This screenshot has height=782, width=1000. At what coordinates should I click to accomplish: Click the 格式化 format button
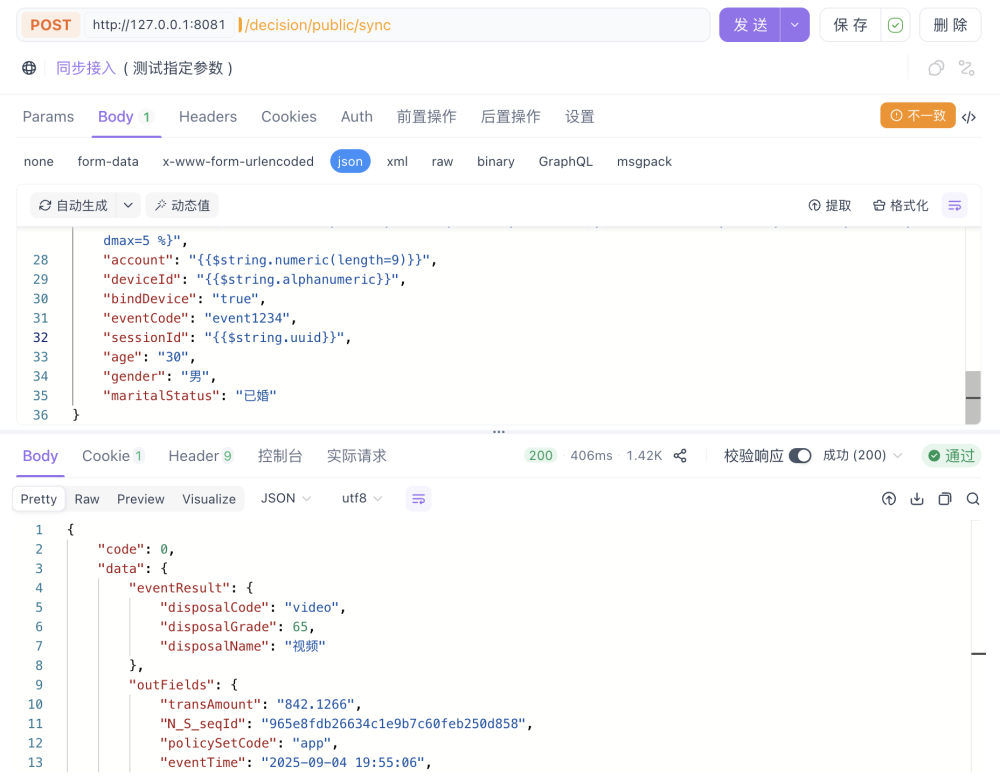click(x=901, y=205)
